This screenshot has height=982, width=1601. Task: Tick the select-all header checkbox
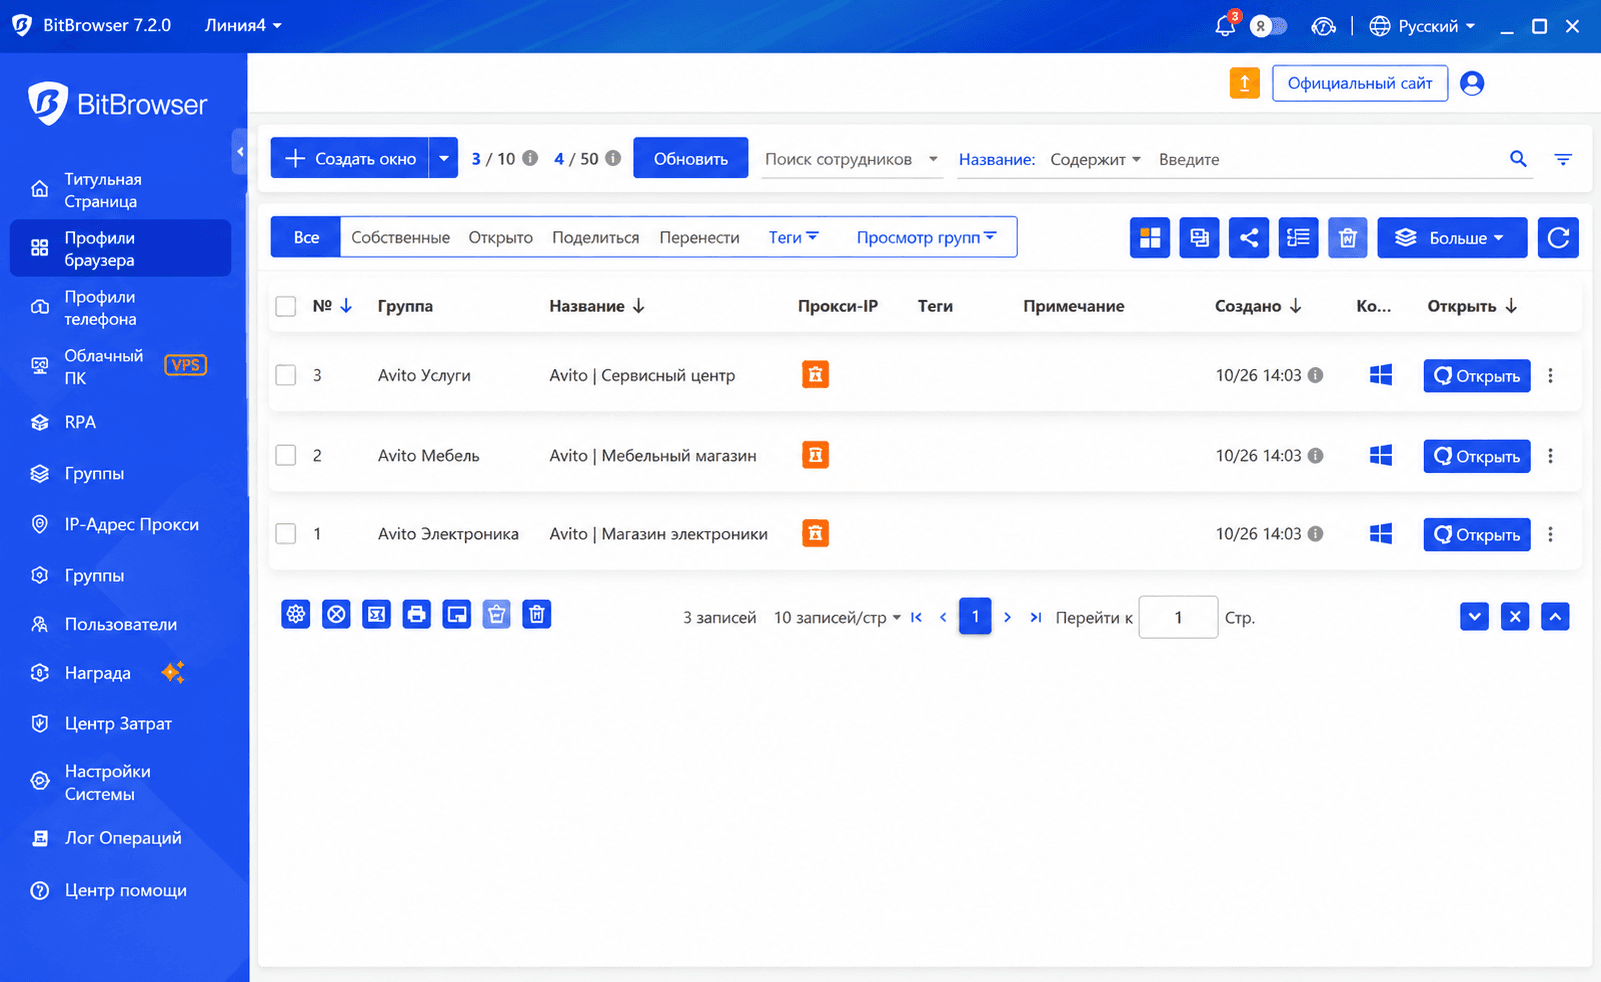286,306
